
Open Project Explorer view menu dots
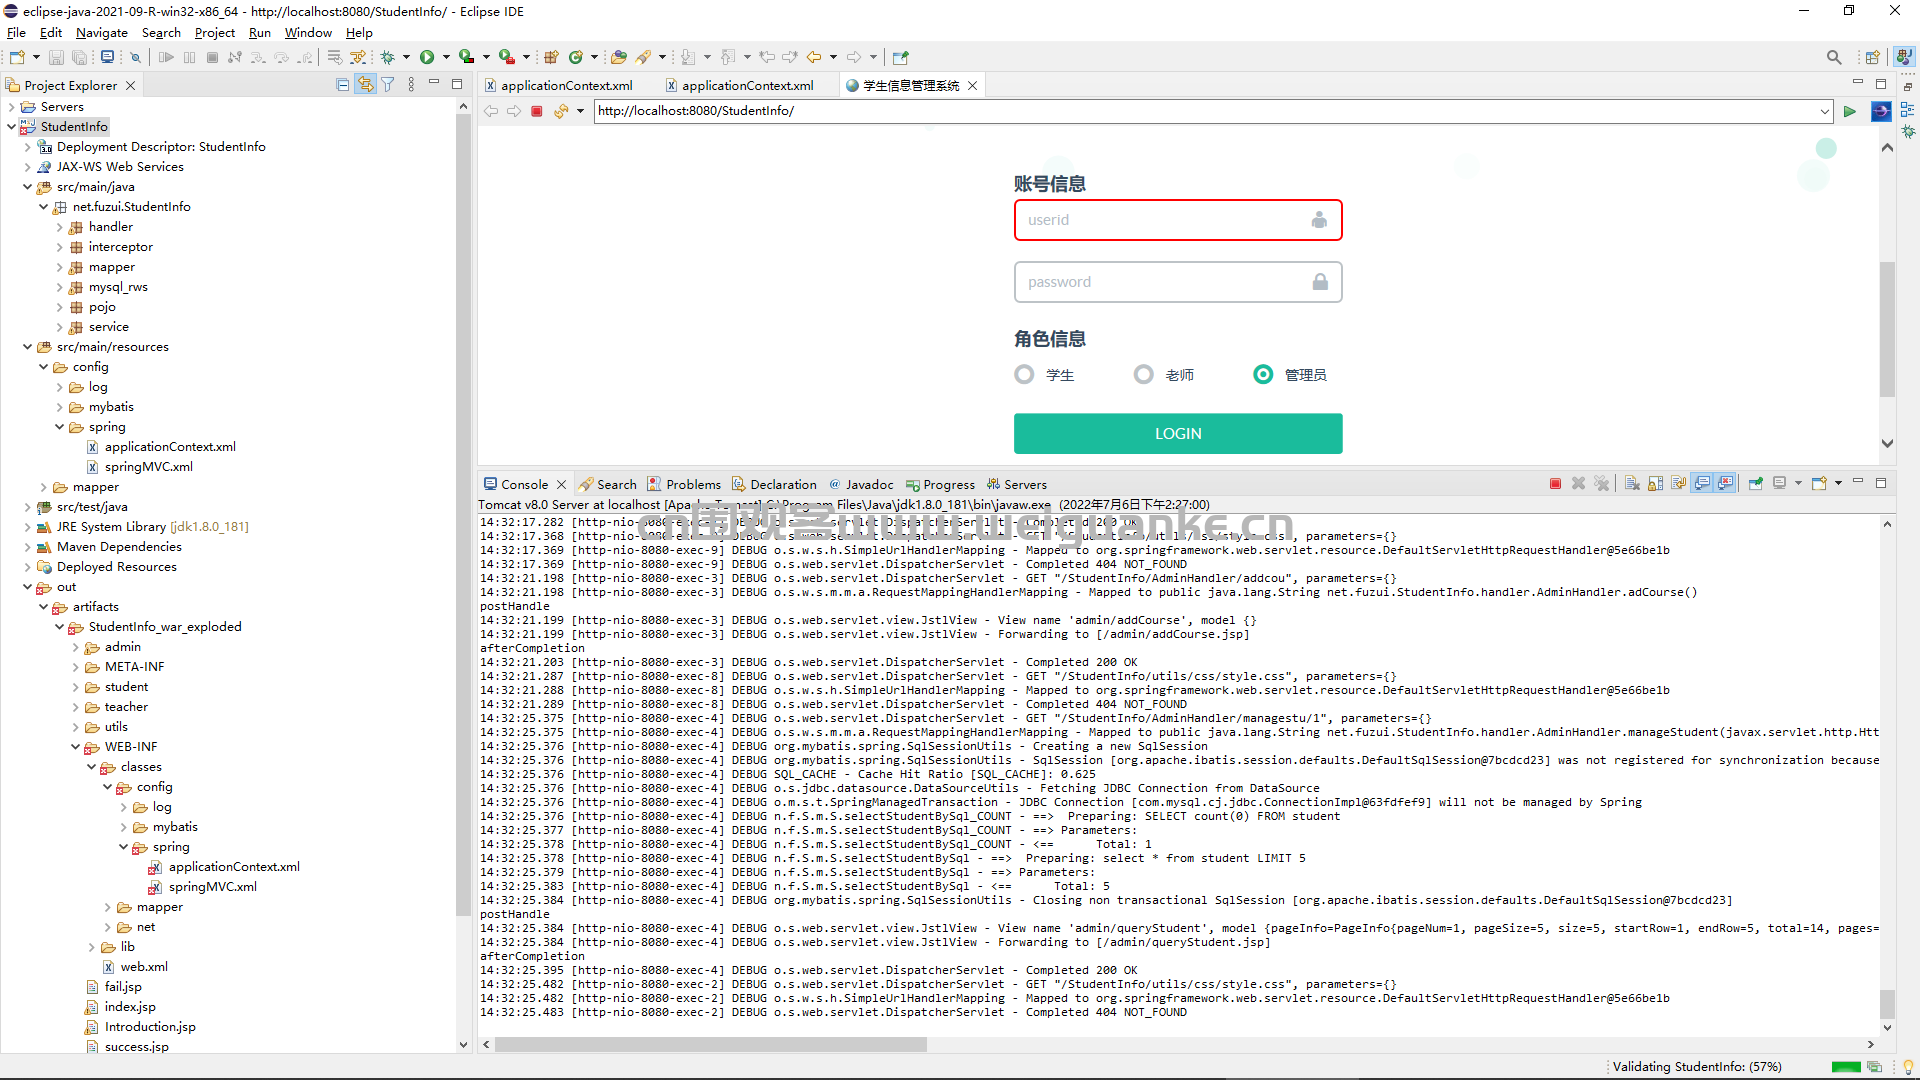click(x=411, y=85)
